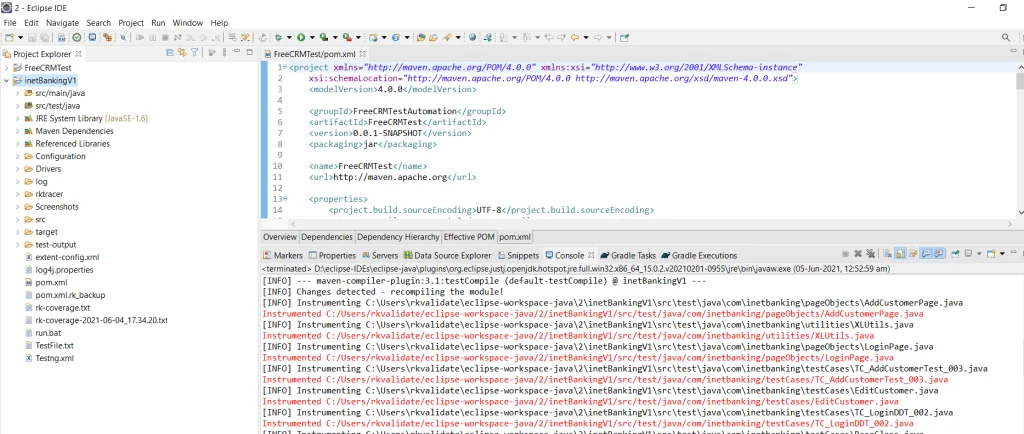
Task: Open the Project menu
Action: [x=131, y=22]
